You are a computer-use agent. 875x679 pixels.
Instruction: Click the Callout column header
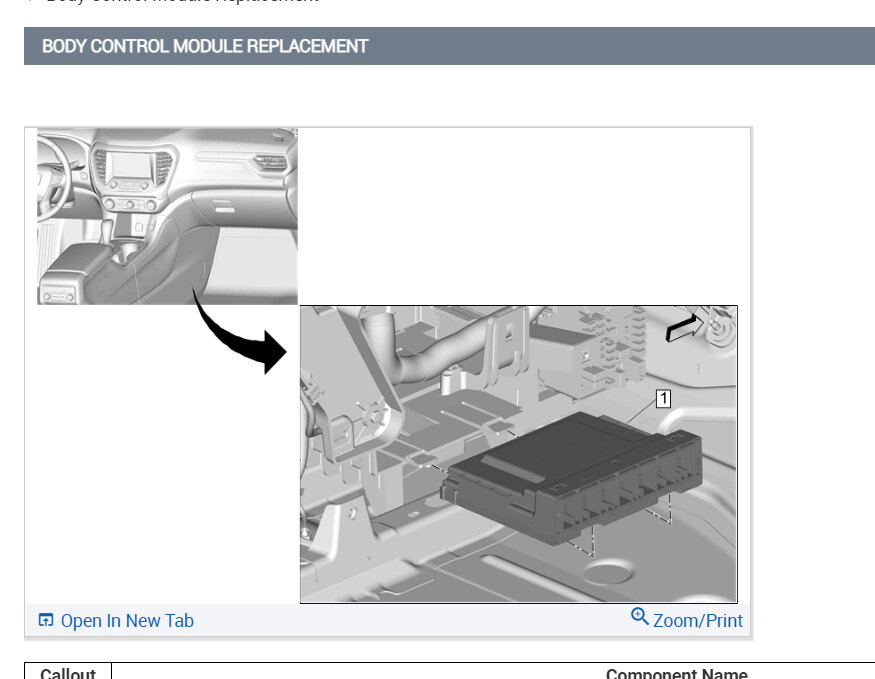click(68, 673)
